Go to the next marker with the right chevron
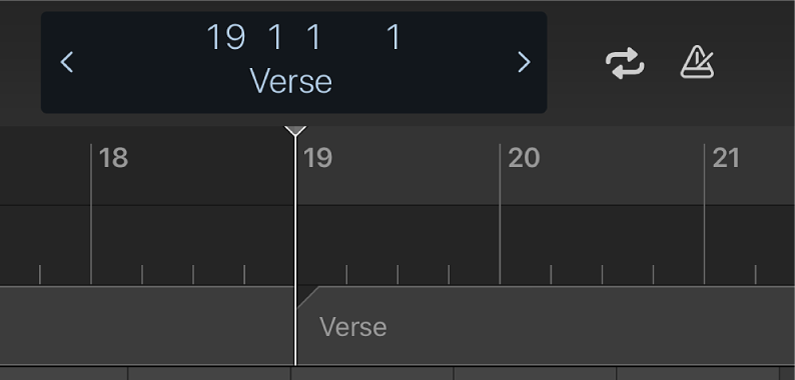The image size is (795, 380). coord(524,62)
